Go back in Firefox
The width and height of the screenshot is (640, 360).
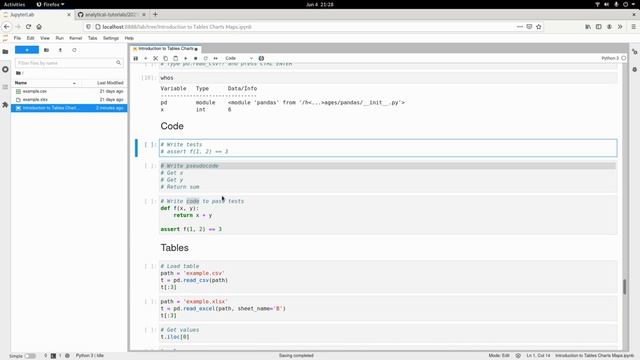7,27
